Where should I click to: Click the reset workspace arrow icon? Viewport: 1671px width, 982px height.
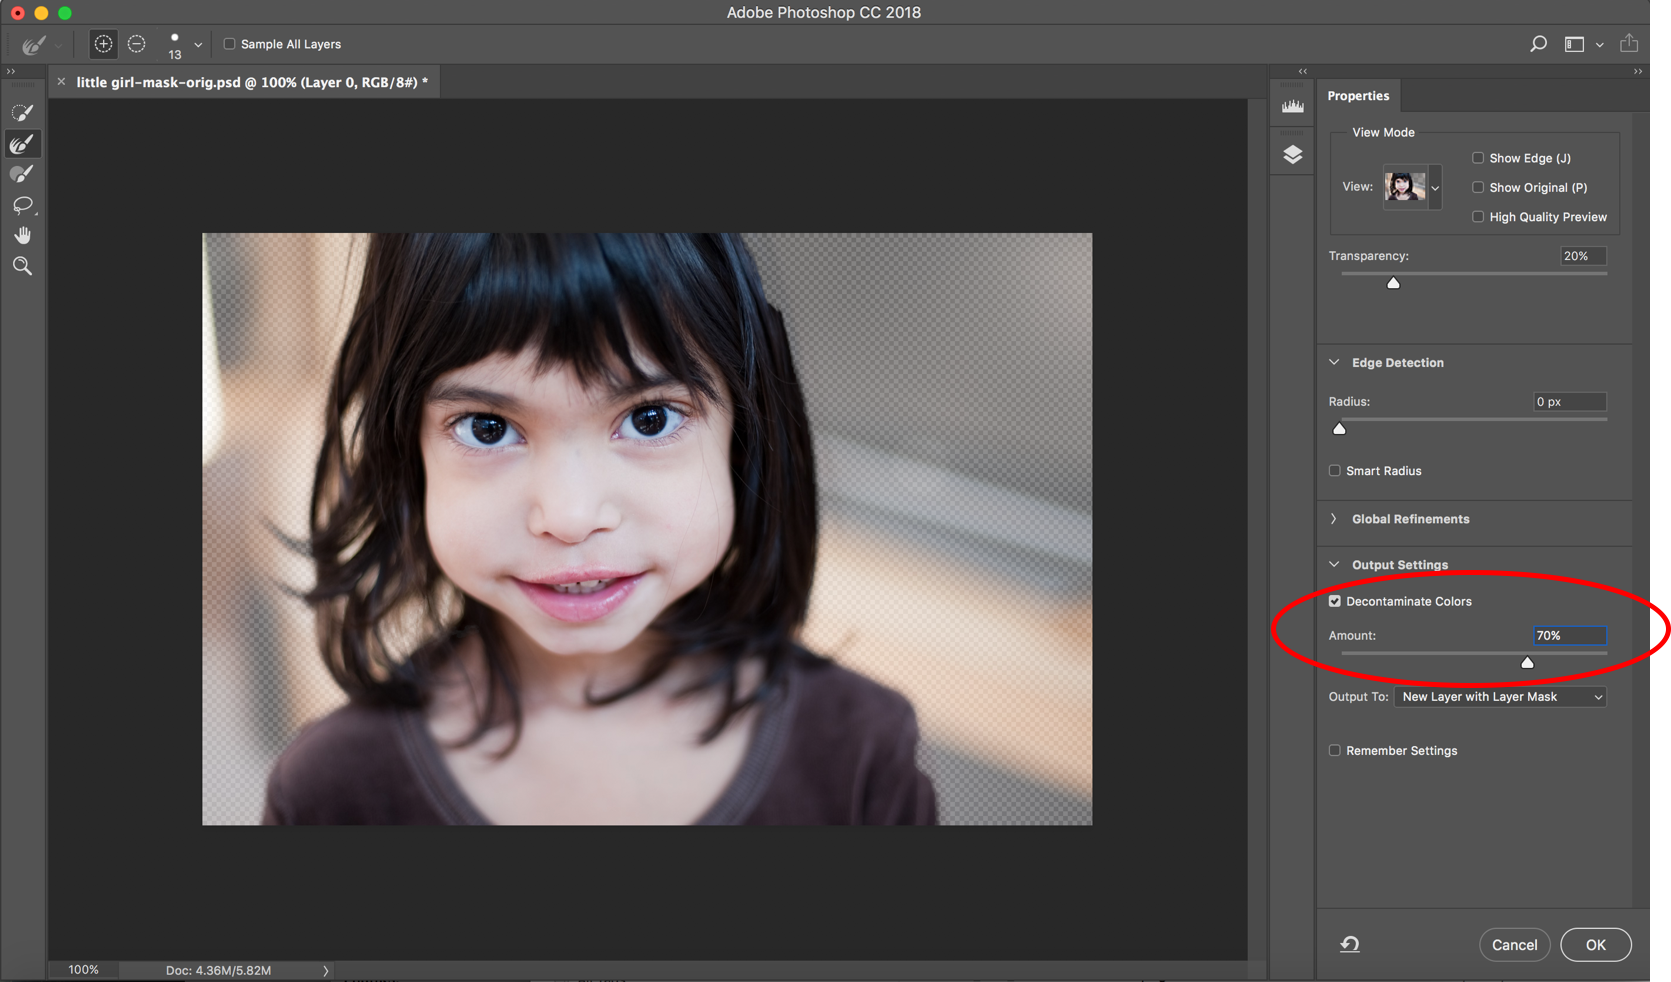(1350, 944)
